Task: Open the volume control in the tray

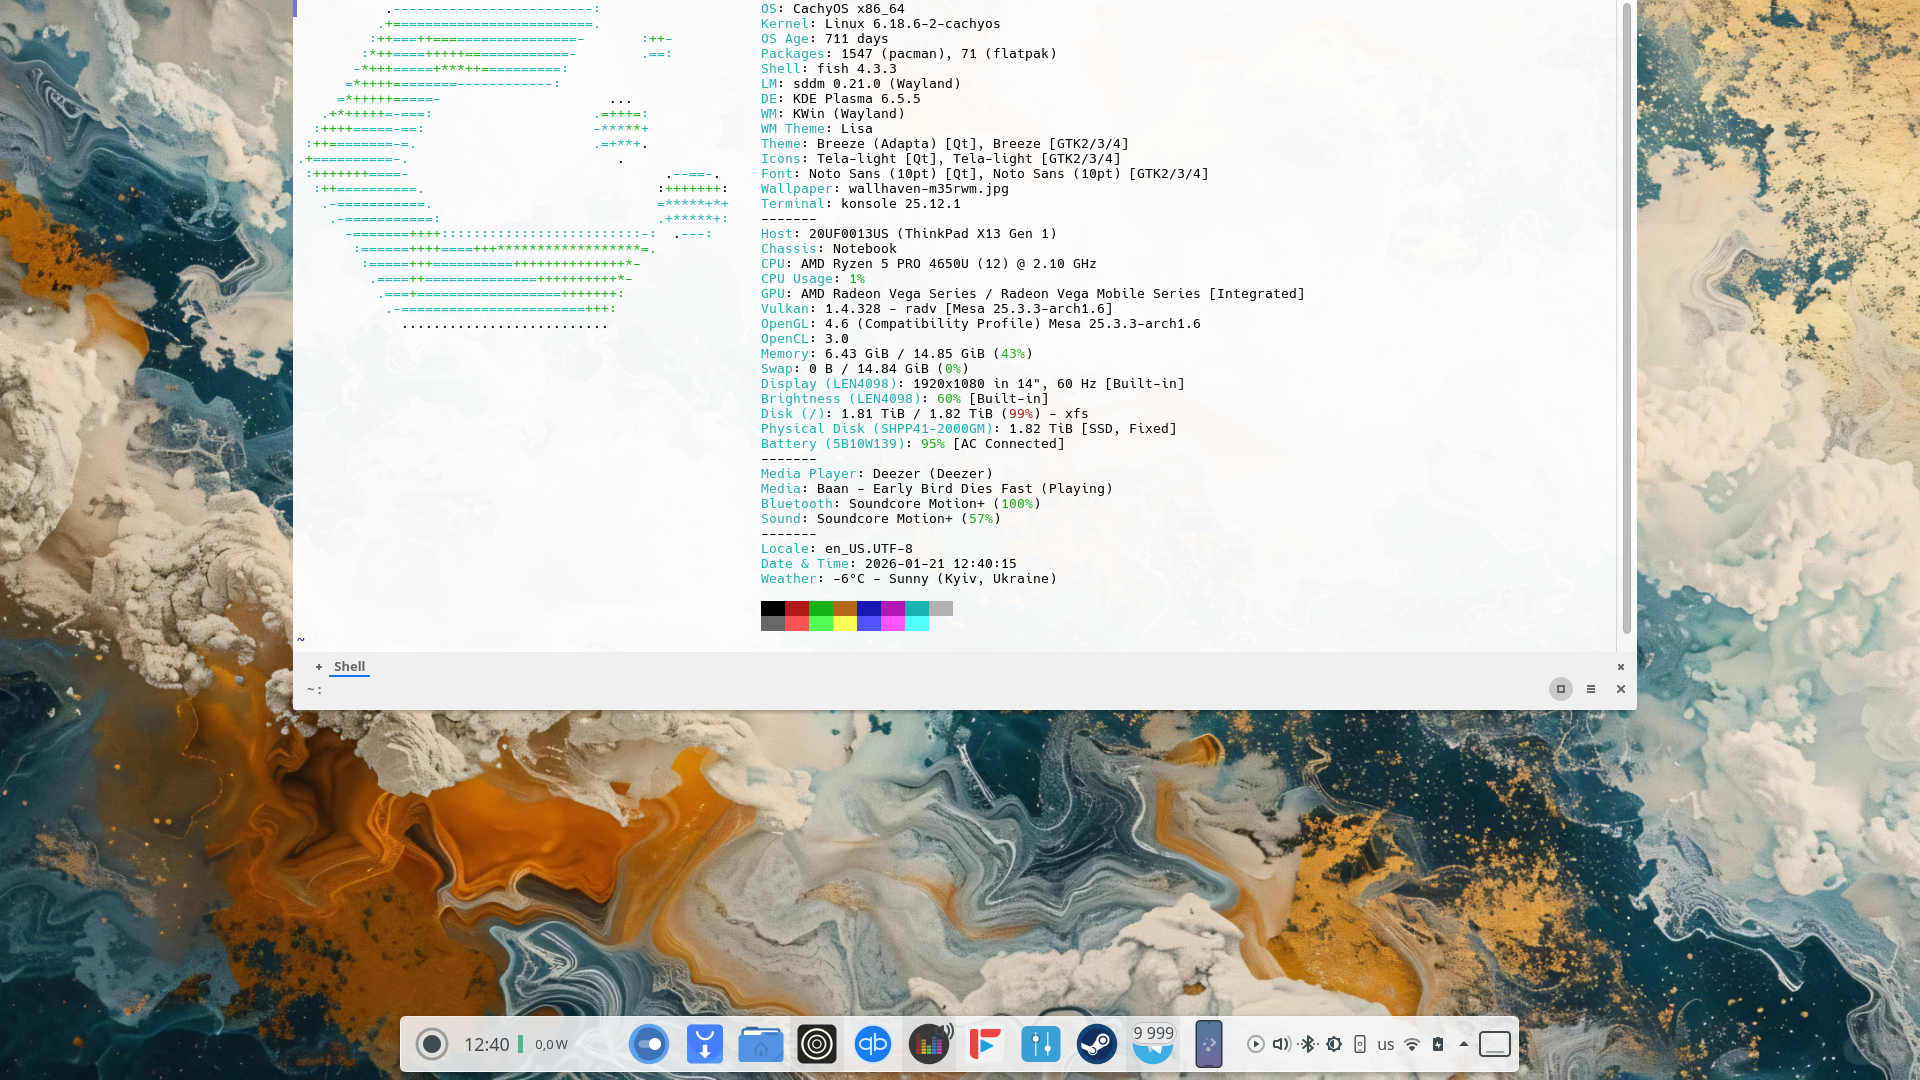Action: (1281, 1044)
